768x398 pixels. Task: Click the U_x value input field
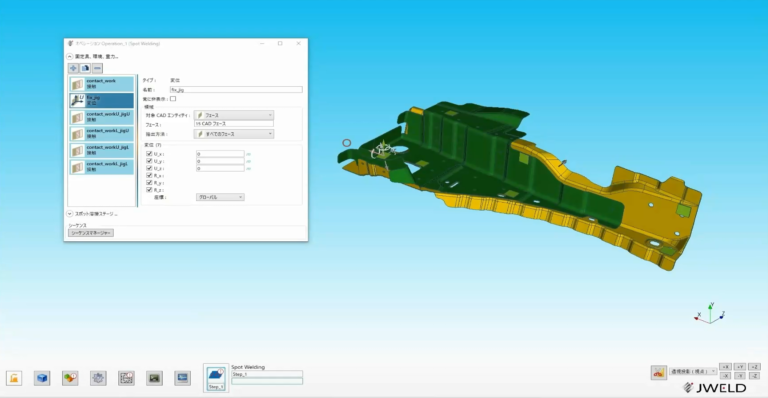(x=220, y=154)
